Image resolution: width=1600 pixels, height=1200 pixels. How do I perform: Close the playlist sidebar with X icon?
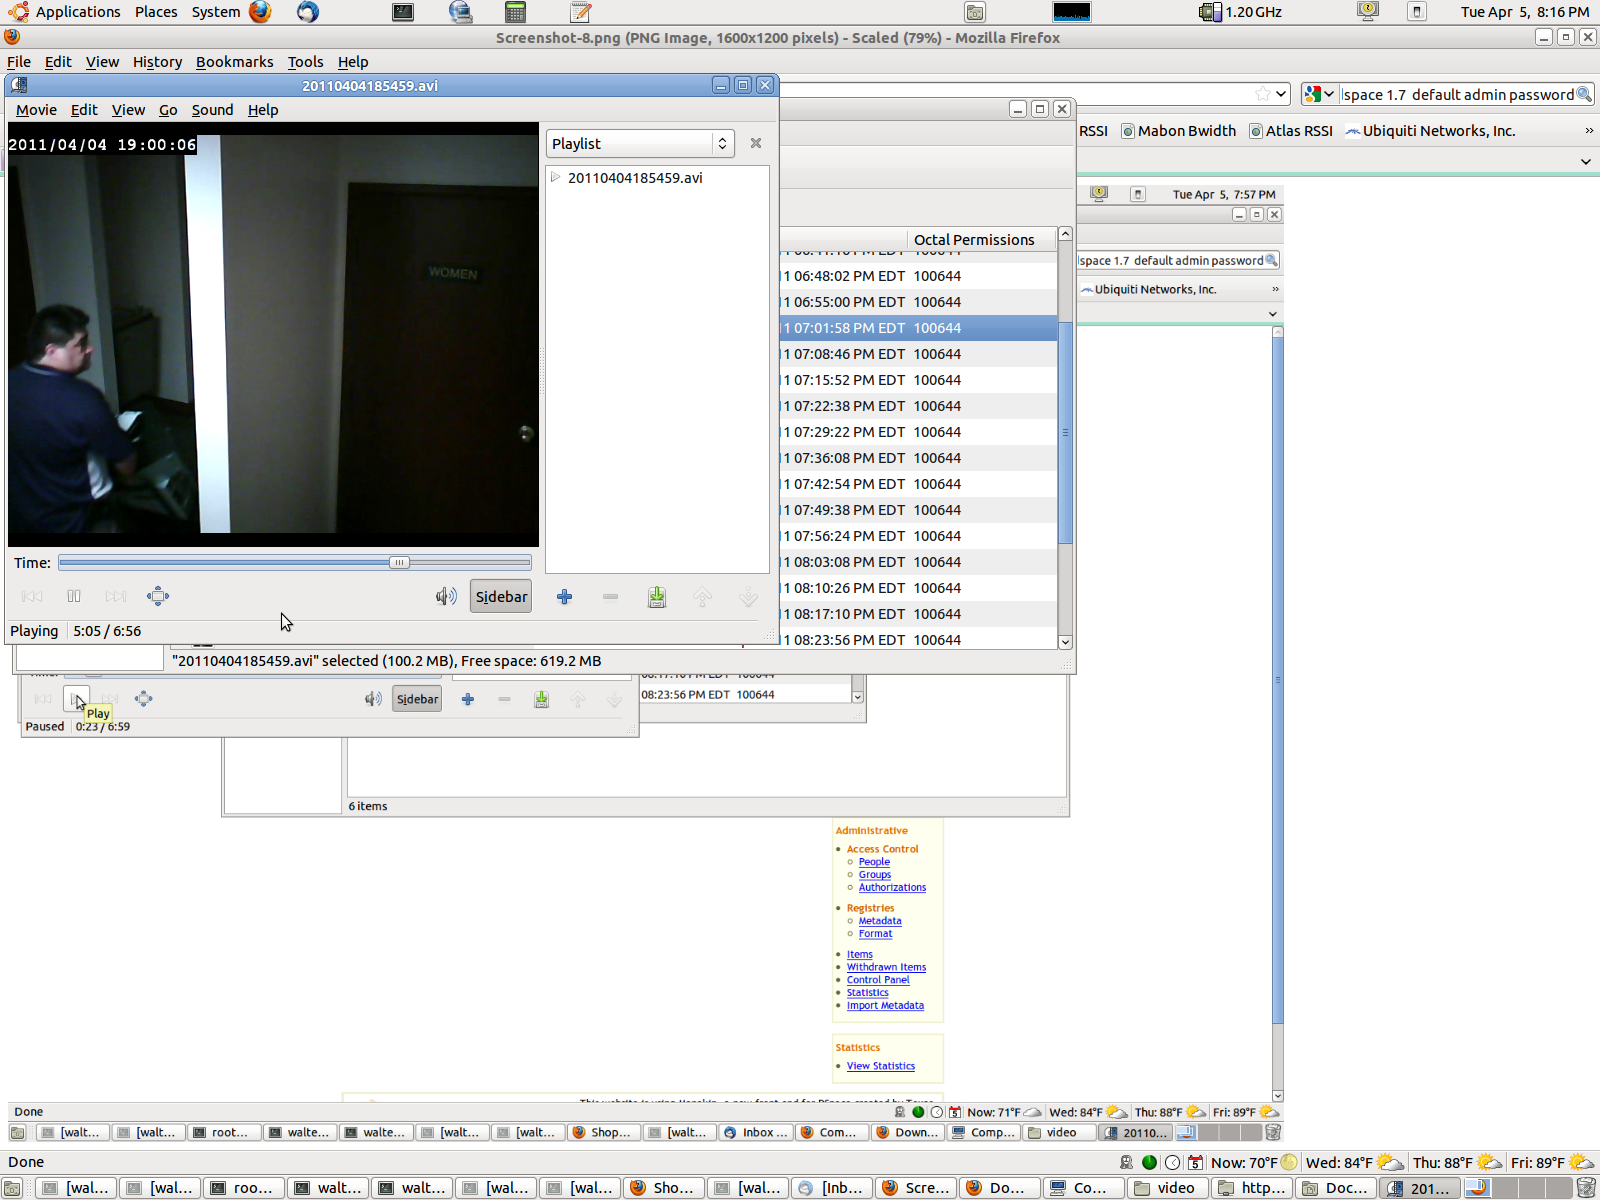[x=756, y=143]
